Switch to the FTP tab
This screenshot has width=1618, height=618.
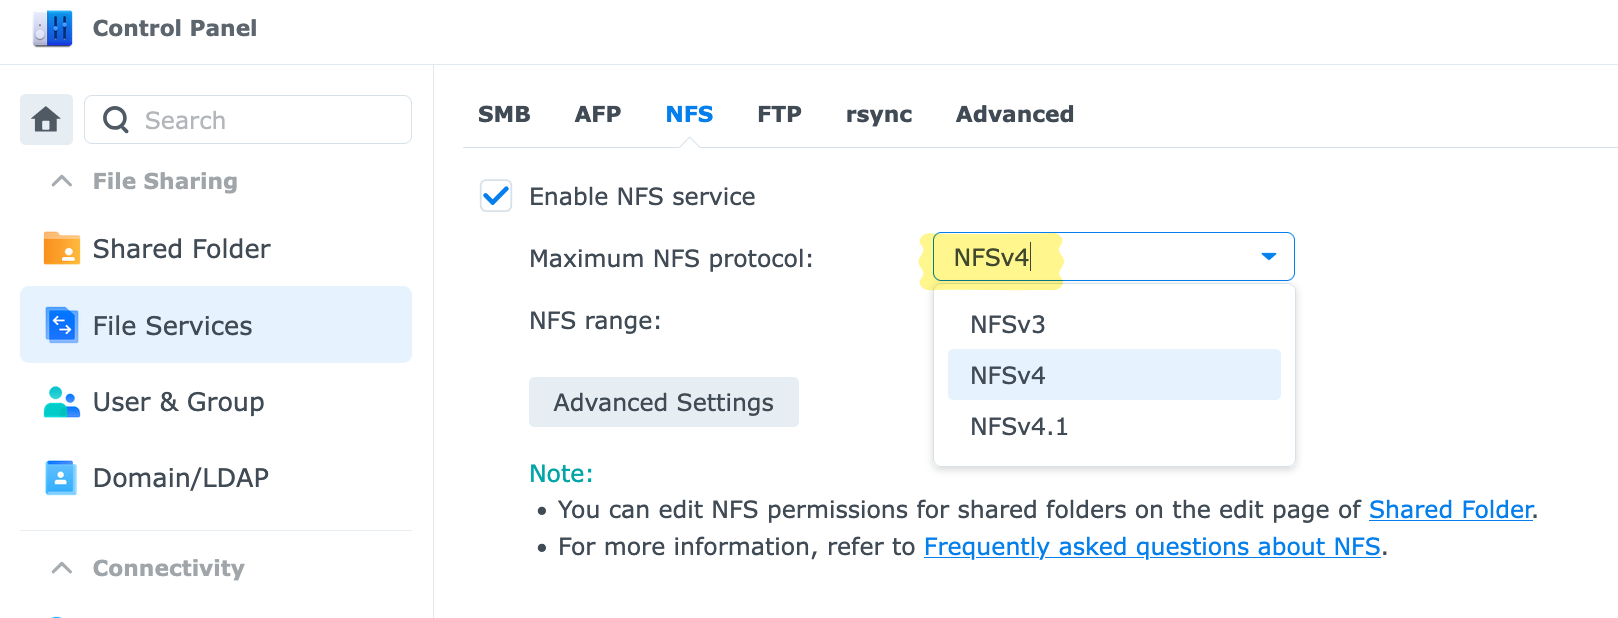(779, 114)
